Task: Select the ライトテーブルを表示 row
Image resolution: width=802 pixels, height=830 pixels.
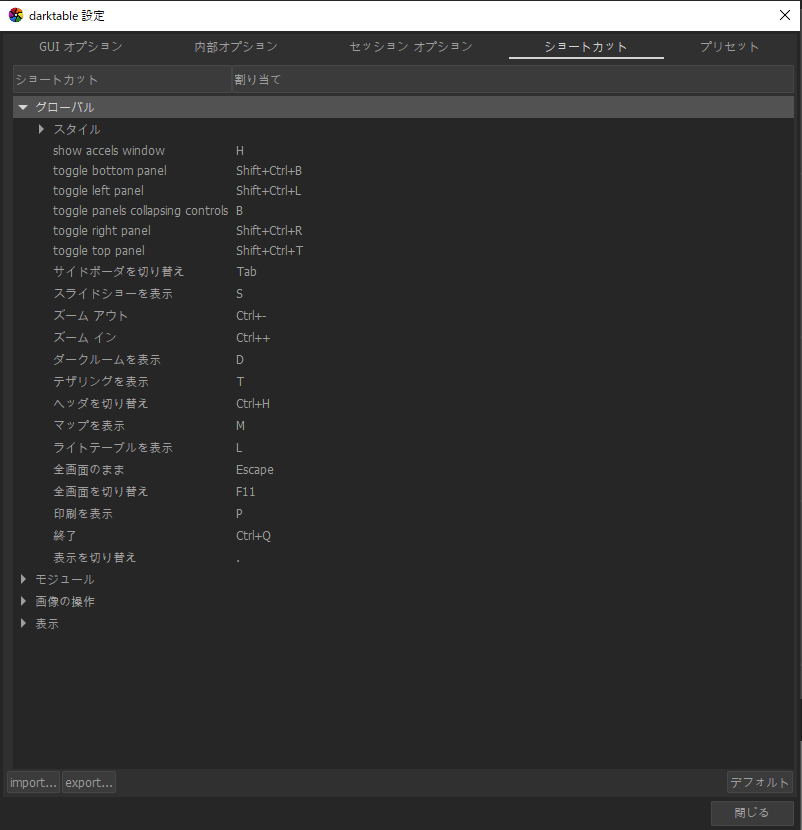Action: 403,448
